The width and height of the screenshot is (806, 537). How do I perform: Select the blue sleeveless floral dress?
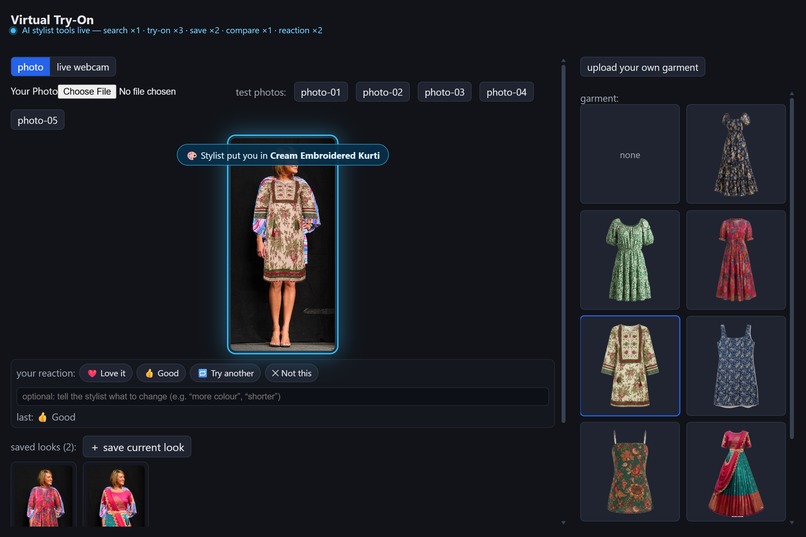pos(736,365)
